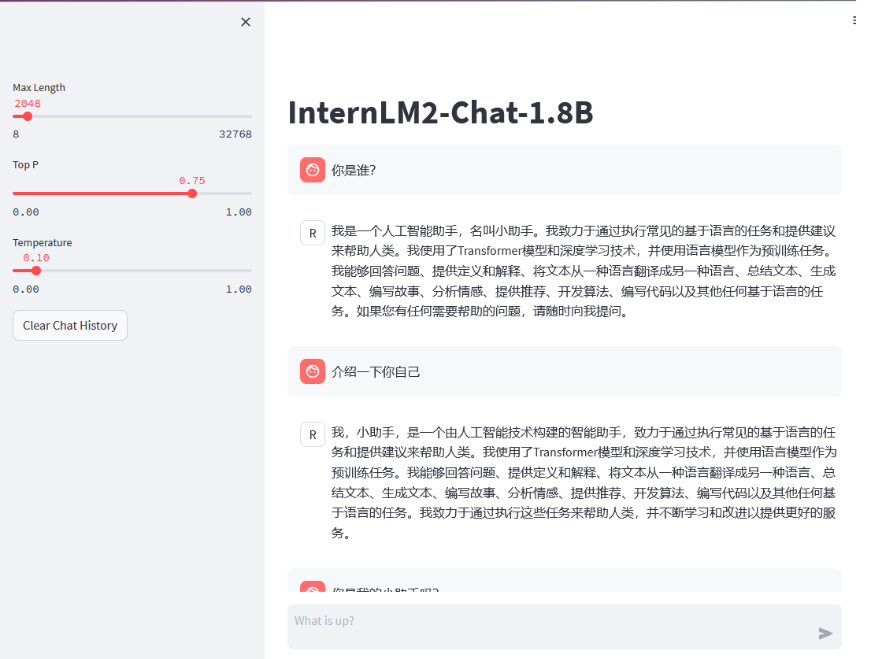Click the second assistant R avatar

click(312, 434)
